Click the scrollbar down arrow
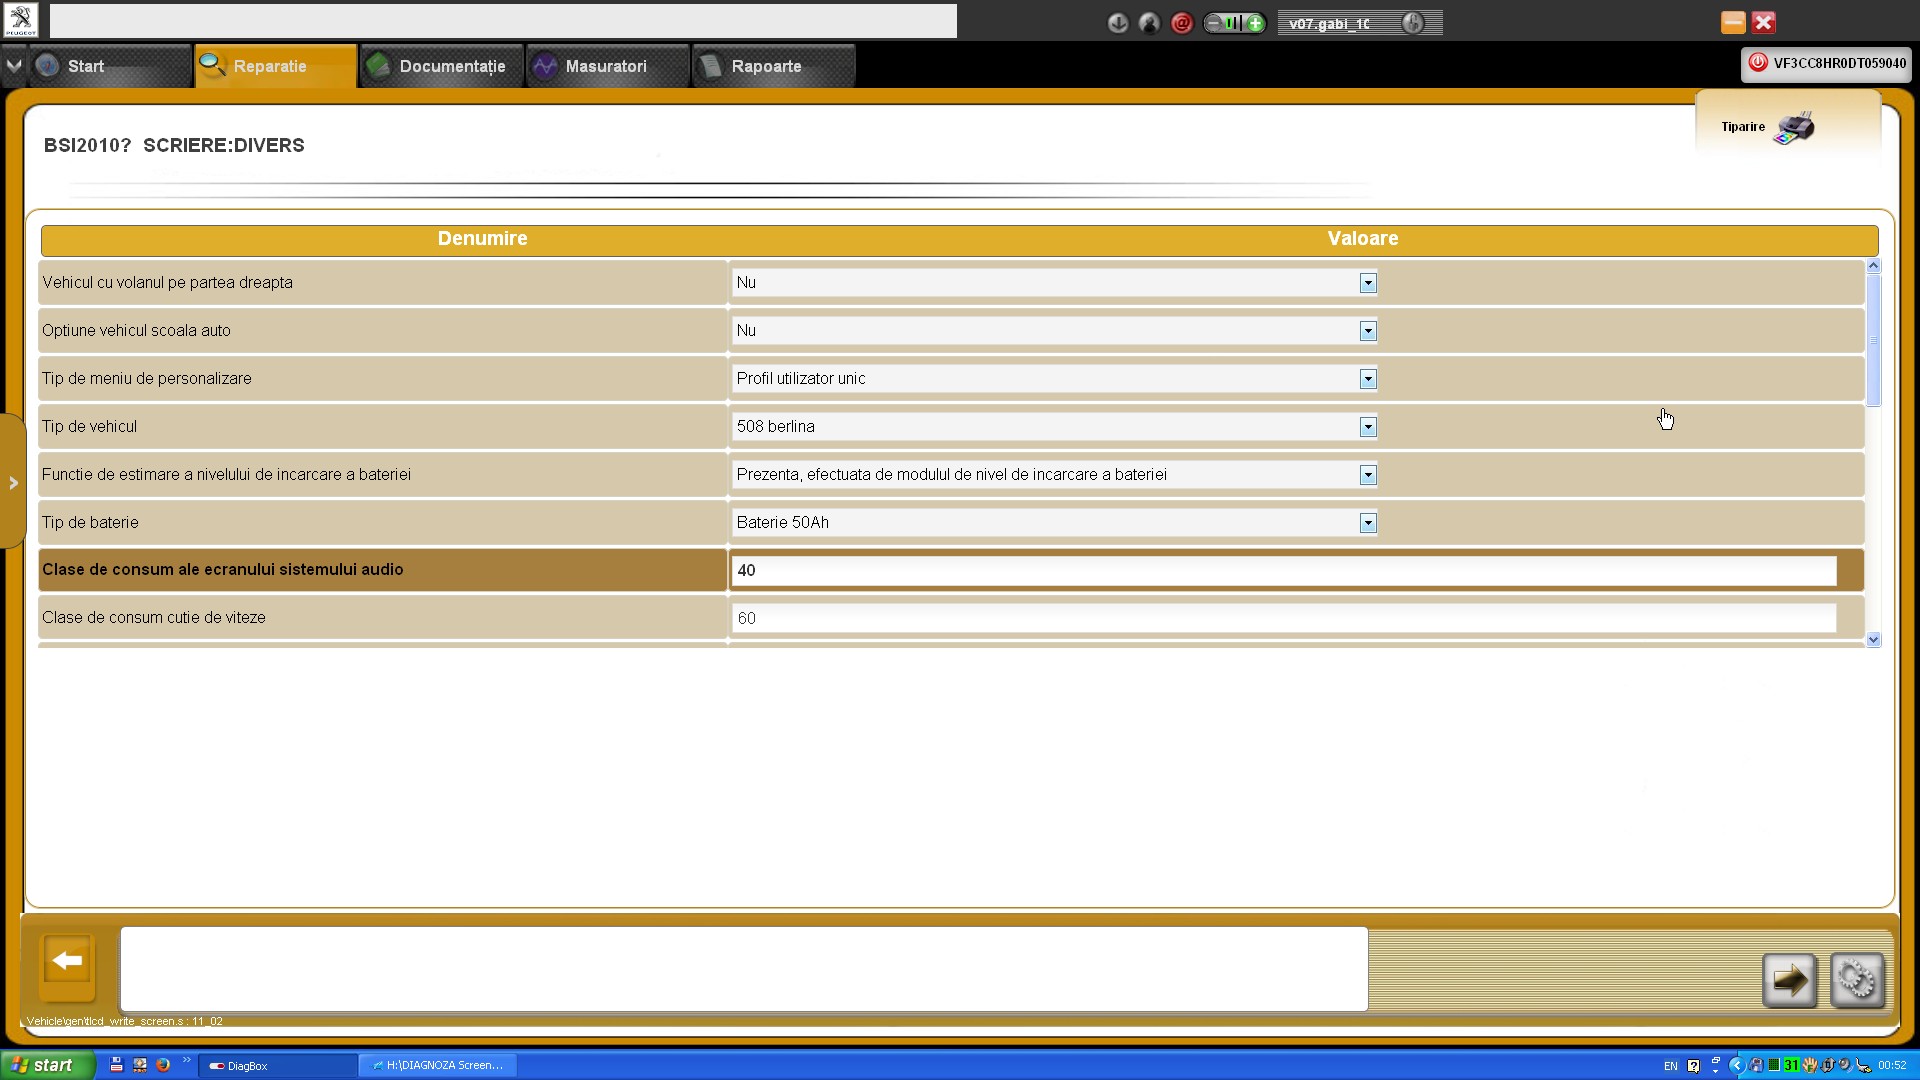The image size is (1920, 1080). tap(1874, 640)
